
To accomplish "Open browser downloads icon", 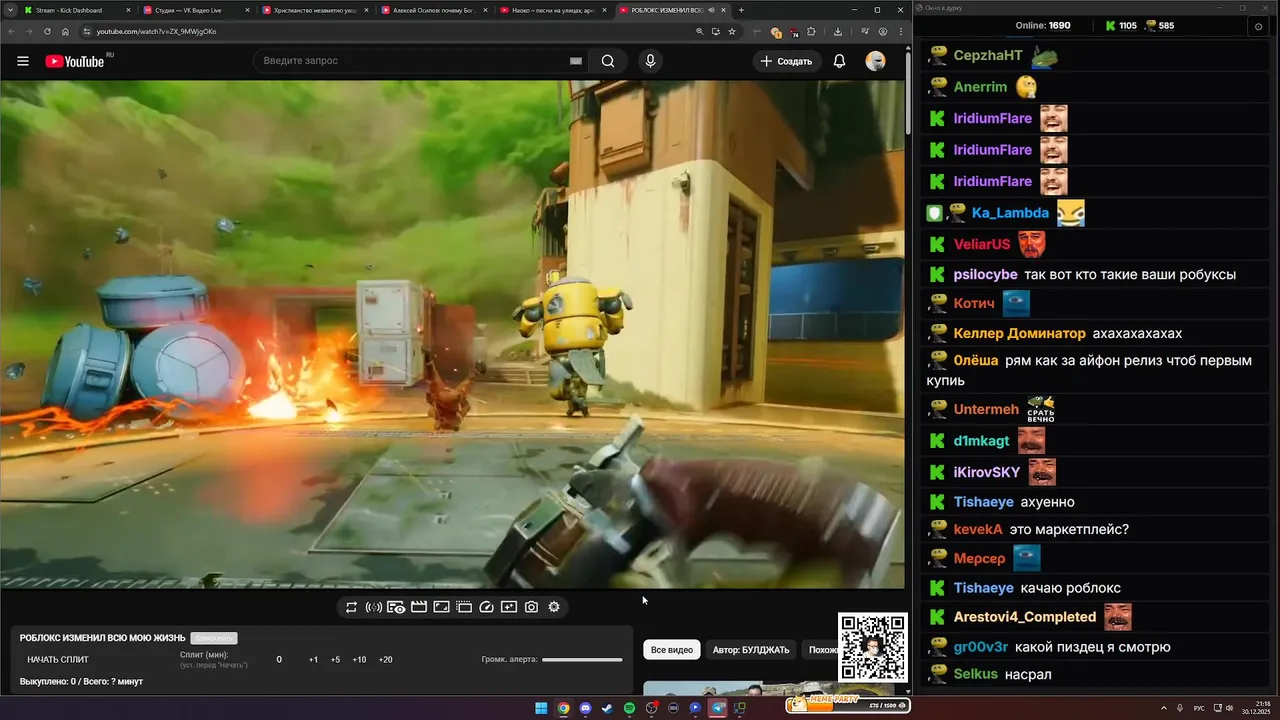I will pyautogui.click(x=838, y=31).
